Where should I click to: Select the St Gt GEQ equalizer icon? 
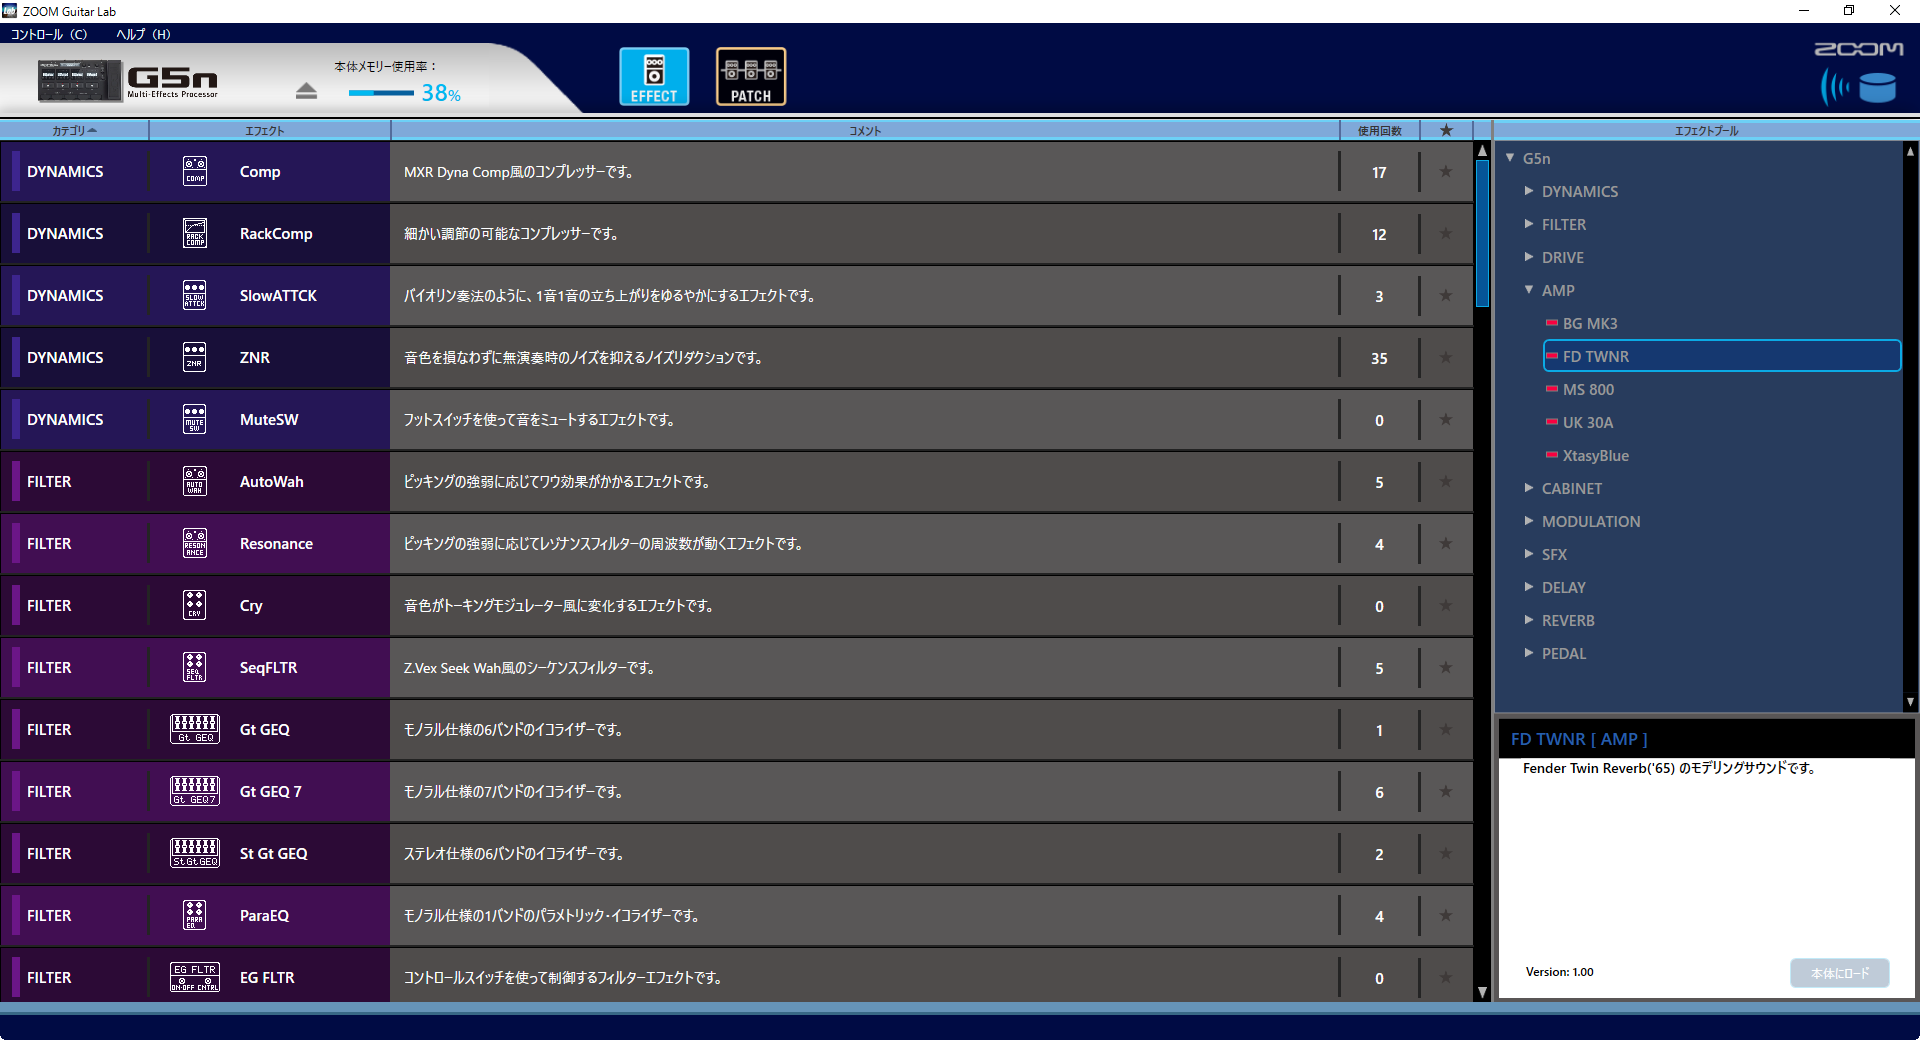(x=195, y=853)
